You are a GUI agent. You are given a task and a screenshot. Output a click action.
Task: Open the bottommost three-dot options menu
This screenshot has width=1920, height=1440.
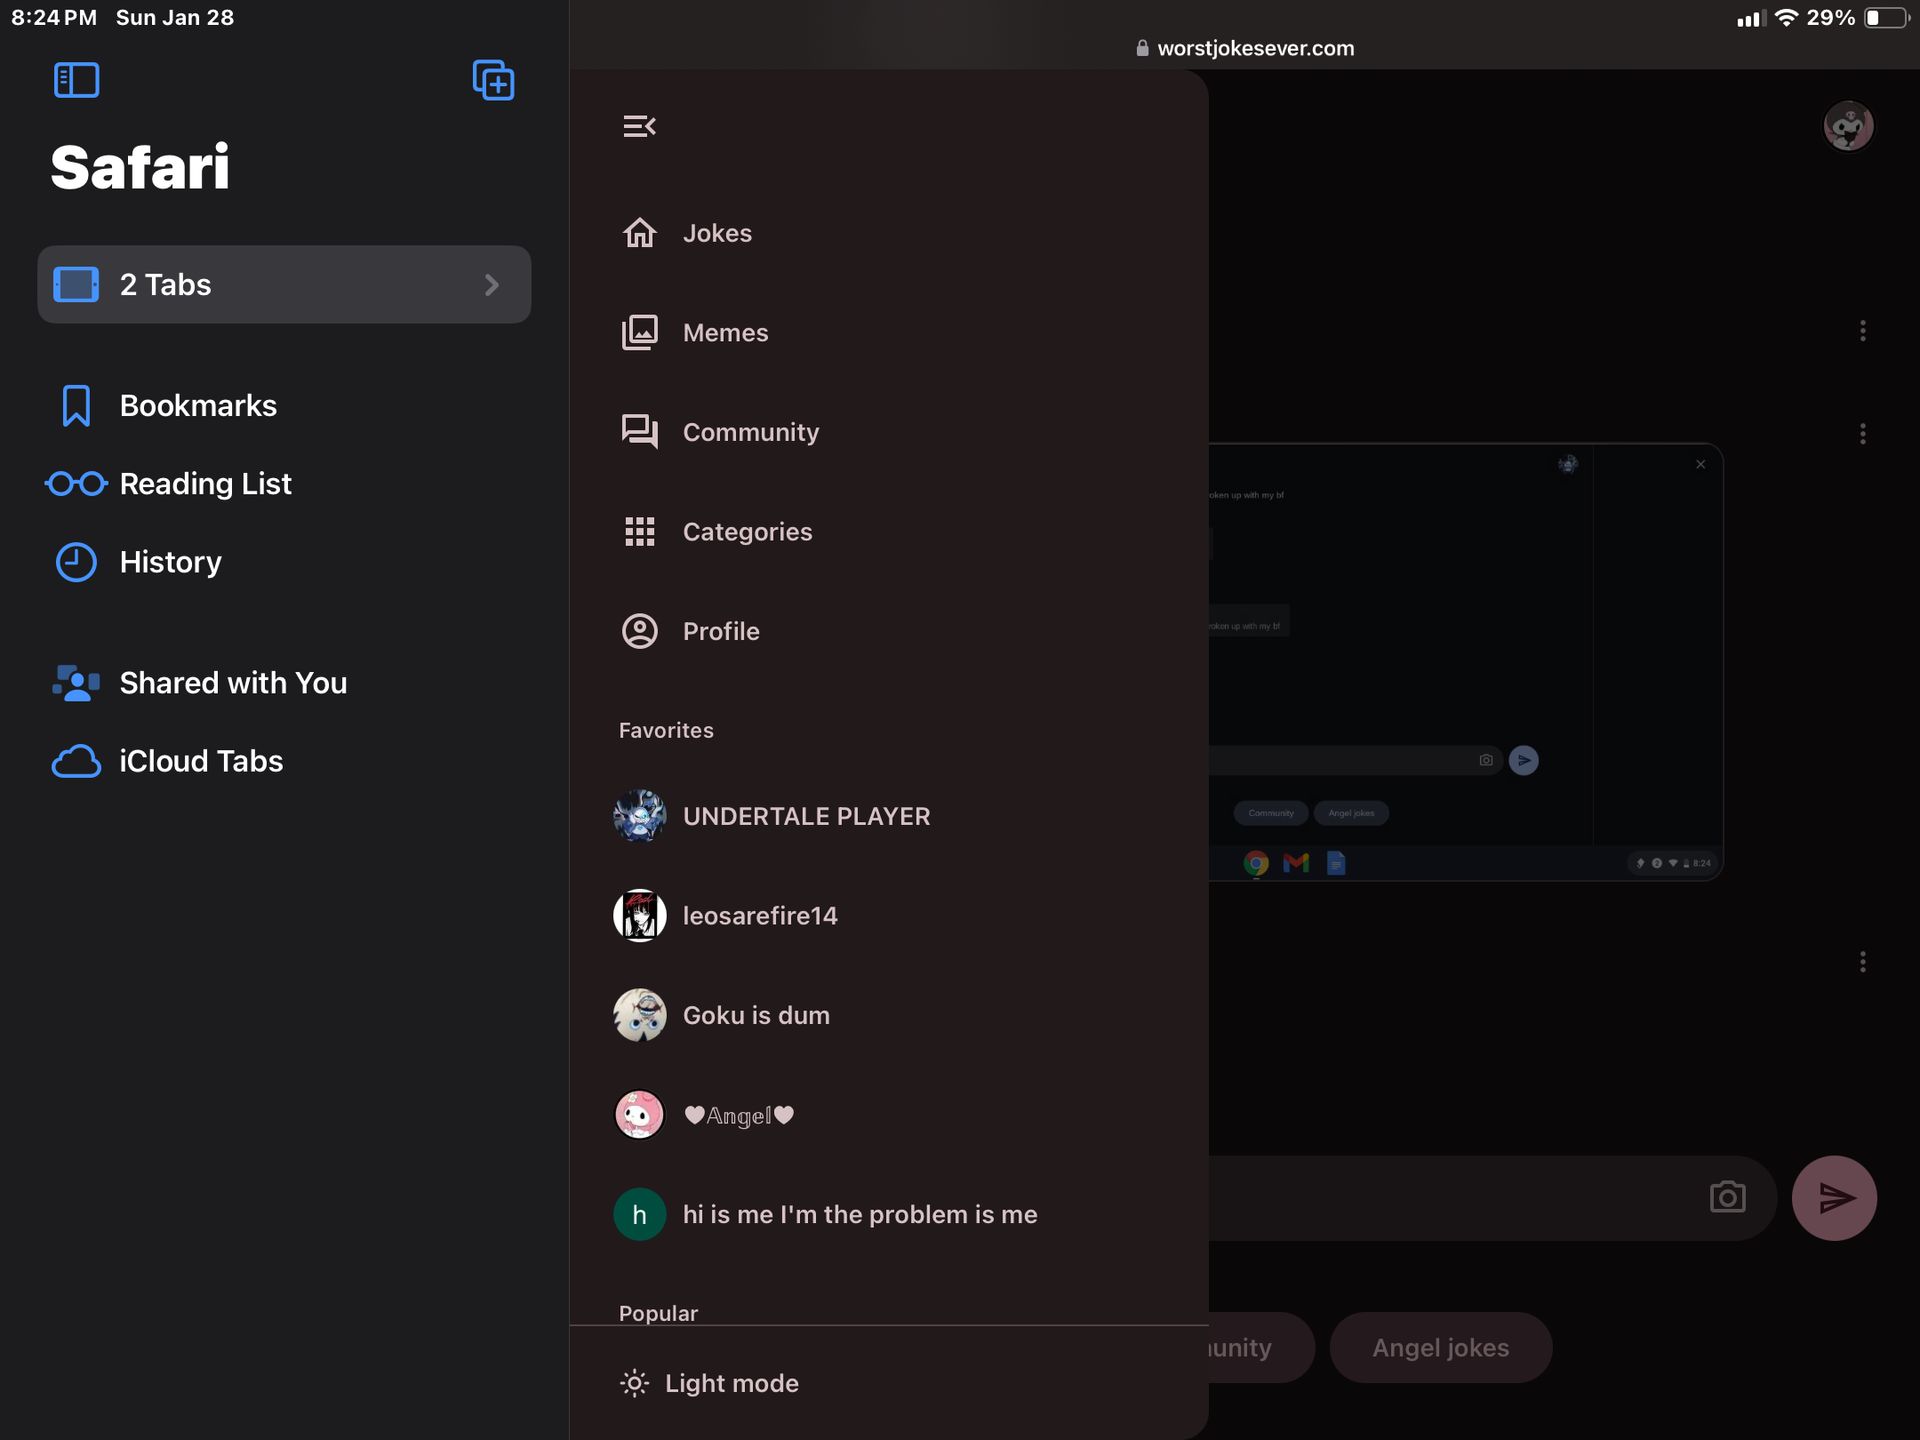[x=1862, y=962]
